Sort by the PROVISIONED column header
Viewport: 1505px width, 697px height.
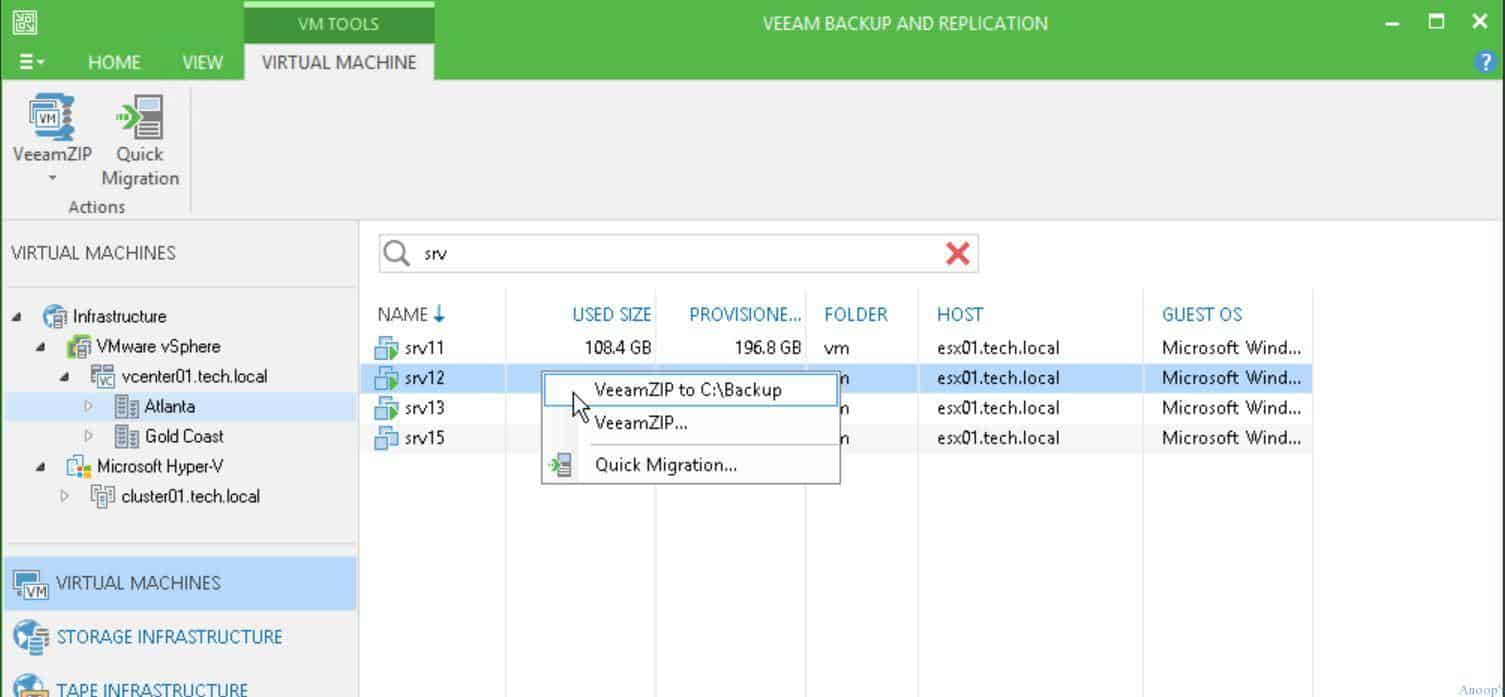[745, 314]
